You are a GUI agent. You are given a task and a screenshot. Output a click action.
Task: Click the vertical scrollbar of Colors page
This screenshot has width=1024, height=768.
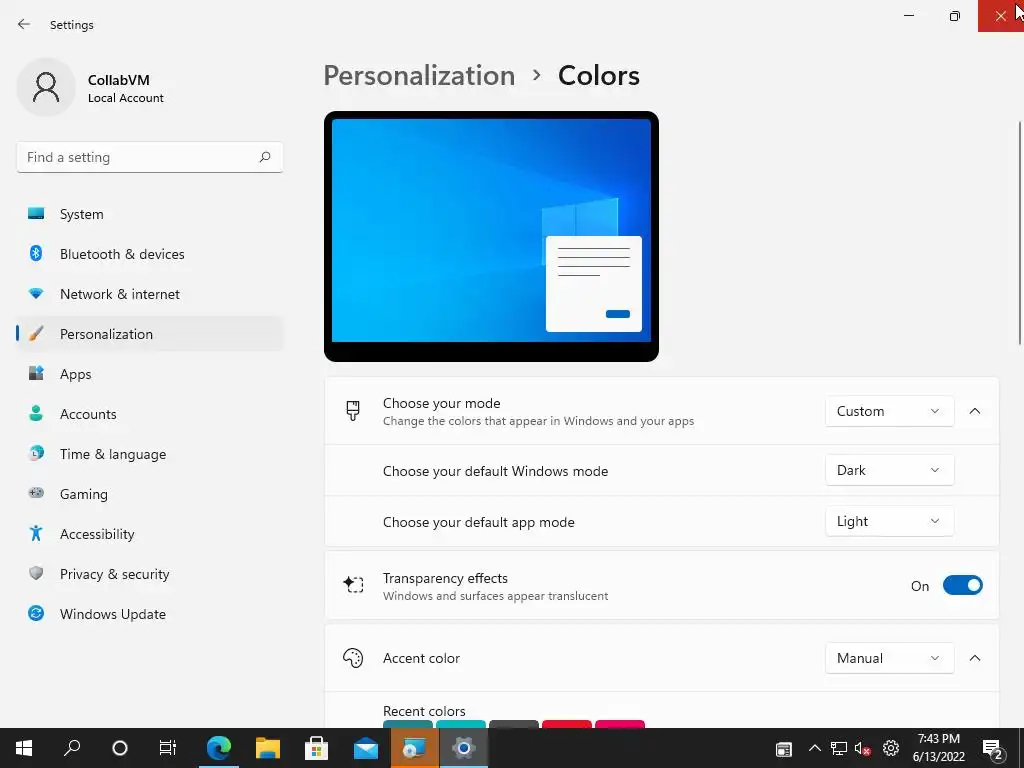coord(1020,233)
